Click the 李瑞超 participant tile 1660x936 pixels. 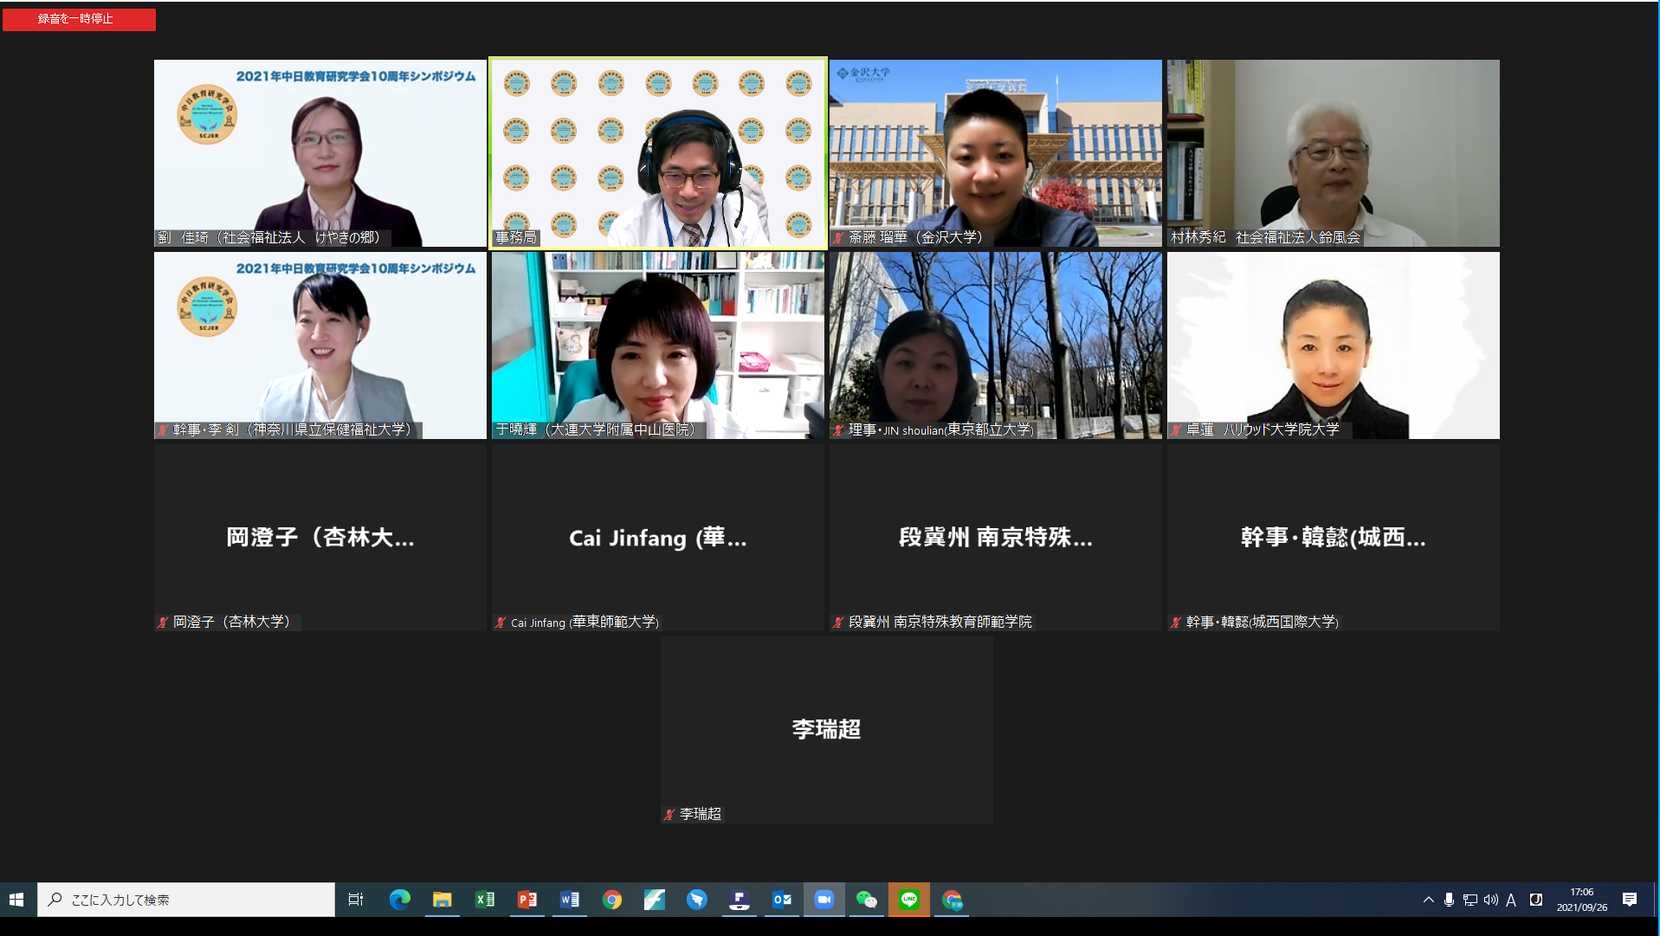pyautogui.click(x=827, y=730)
